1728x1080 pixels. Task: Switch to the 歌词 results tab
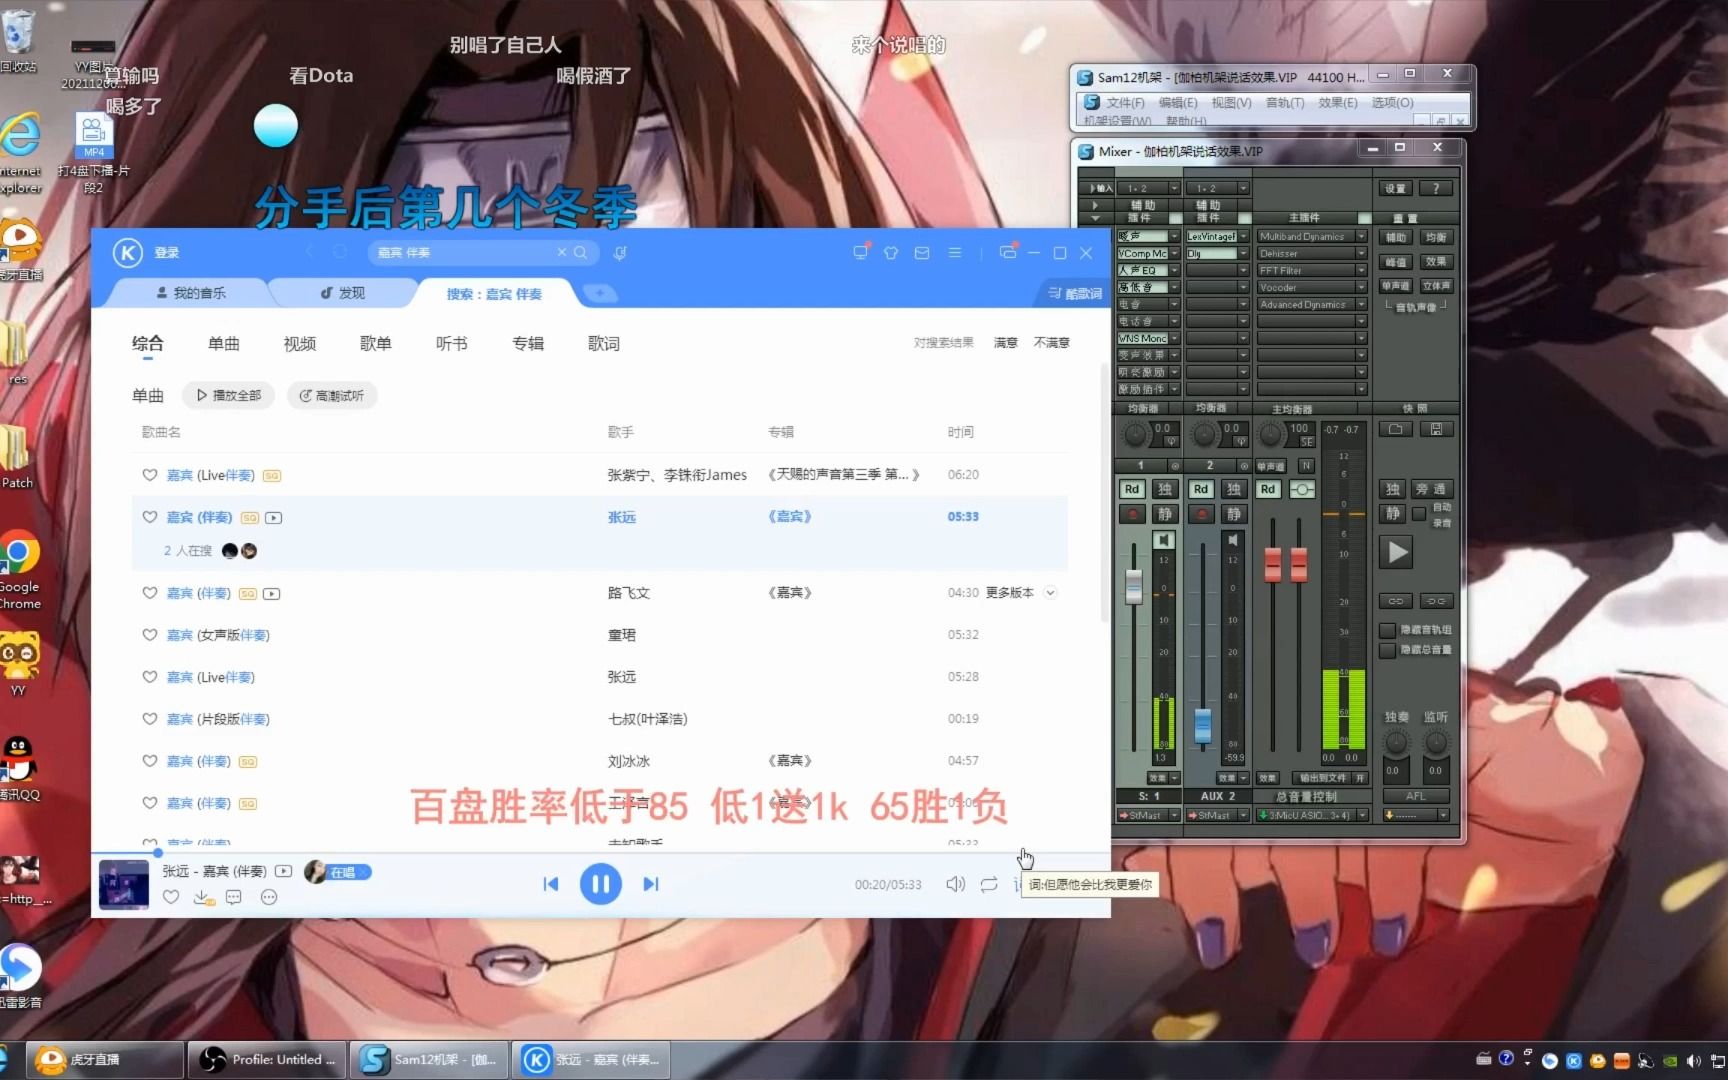pyautogui.click(x=604, y=343)
